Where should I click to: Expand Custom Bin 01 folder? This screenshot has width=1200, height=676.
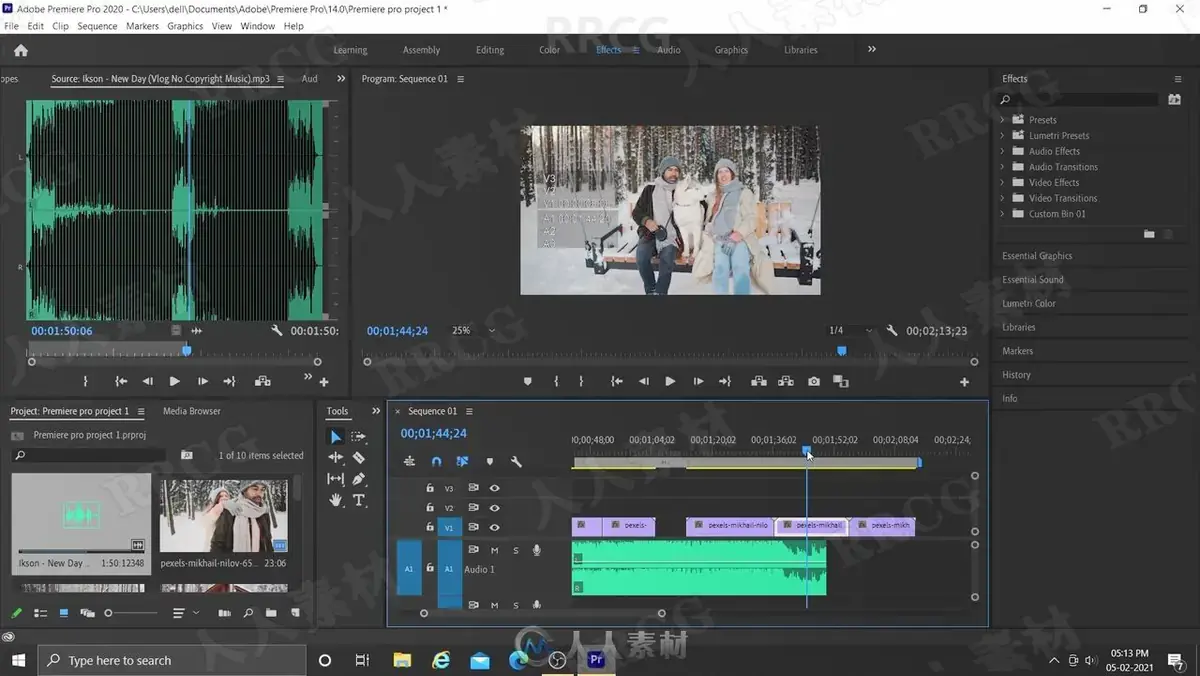pos(1003,214)
